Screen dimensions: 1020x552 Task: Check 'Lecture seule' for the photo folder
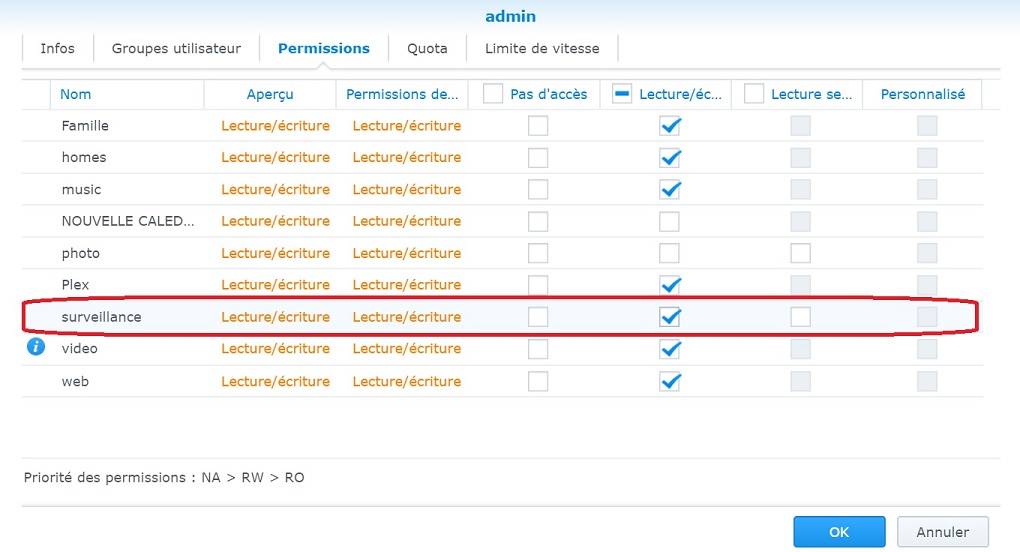pos(801,253)
